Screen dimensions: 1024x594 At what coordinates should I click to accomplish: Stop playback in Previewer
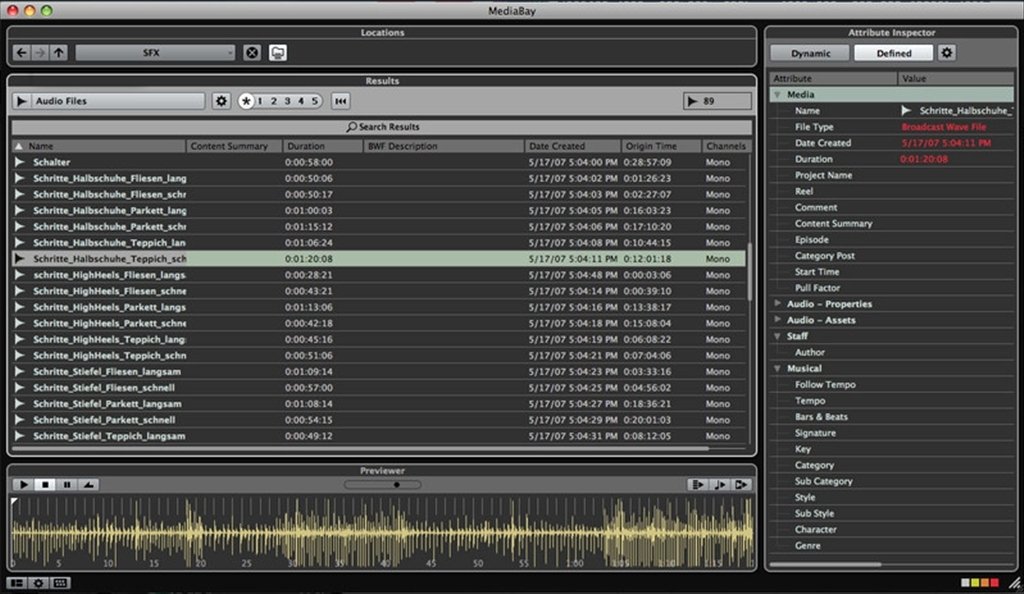[x=45, y=484]
